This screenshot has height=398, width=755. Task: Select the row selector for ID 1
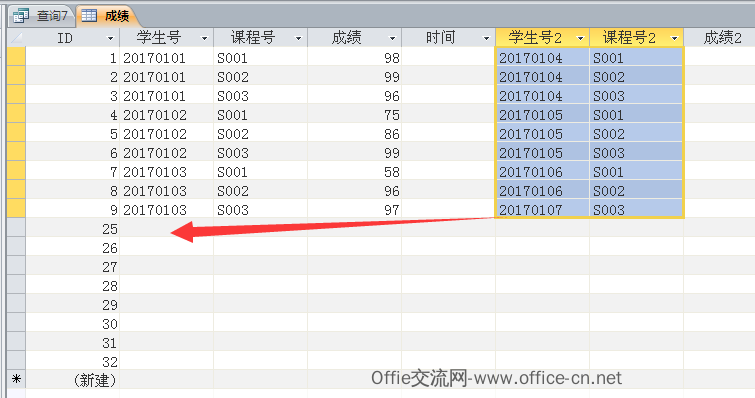[16, 57]
